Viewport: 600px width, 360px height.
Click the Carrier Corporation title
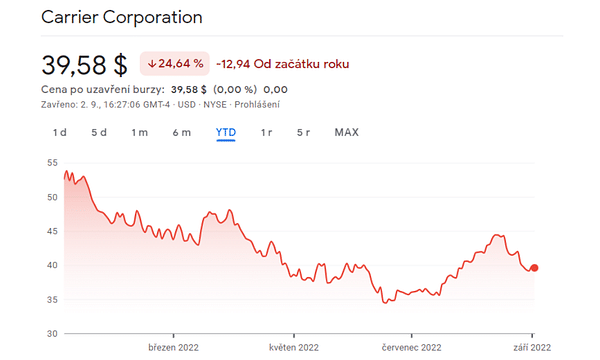pos(122,17)
